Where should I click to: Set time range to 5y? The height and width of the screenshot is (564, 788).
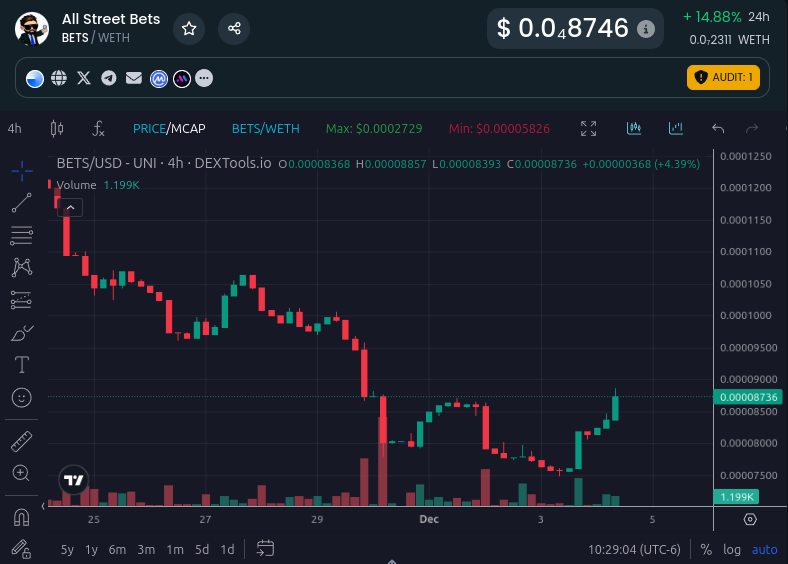67,549
